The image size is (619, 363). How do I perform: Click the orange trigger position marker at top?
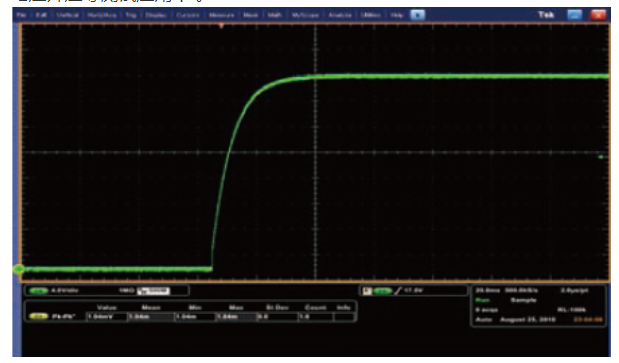coord(221,26)
